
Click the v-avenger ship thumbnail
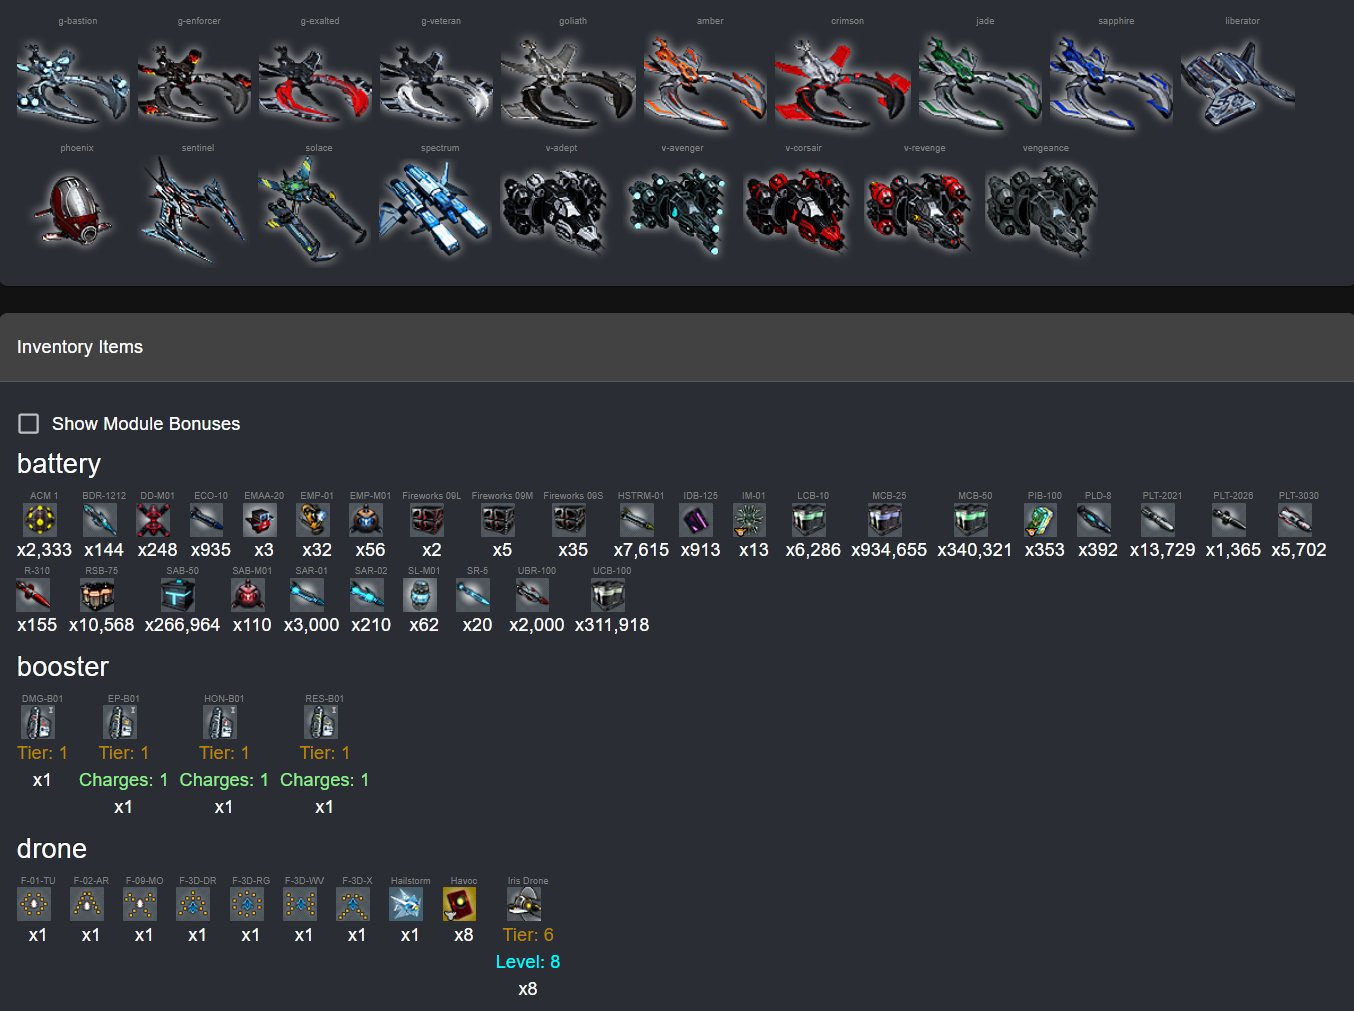coord(678,210)
